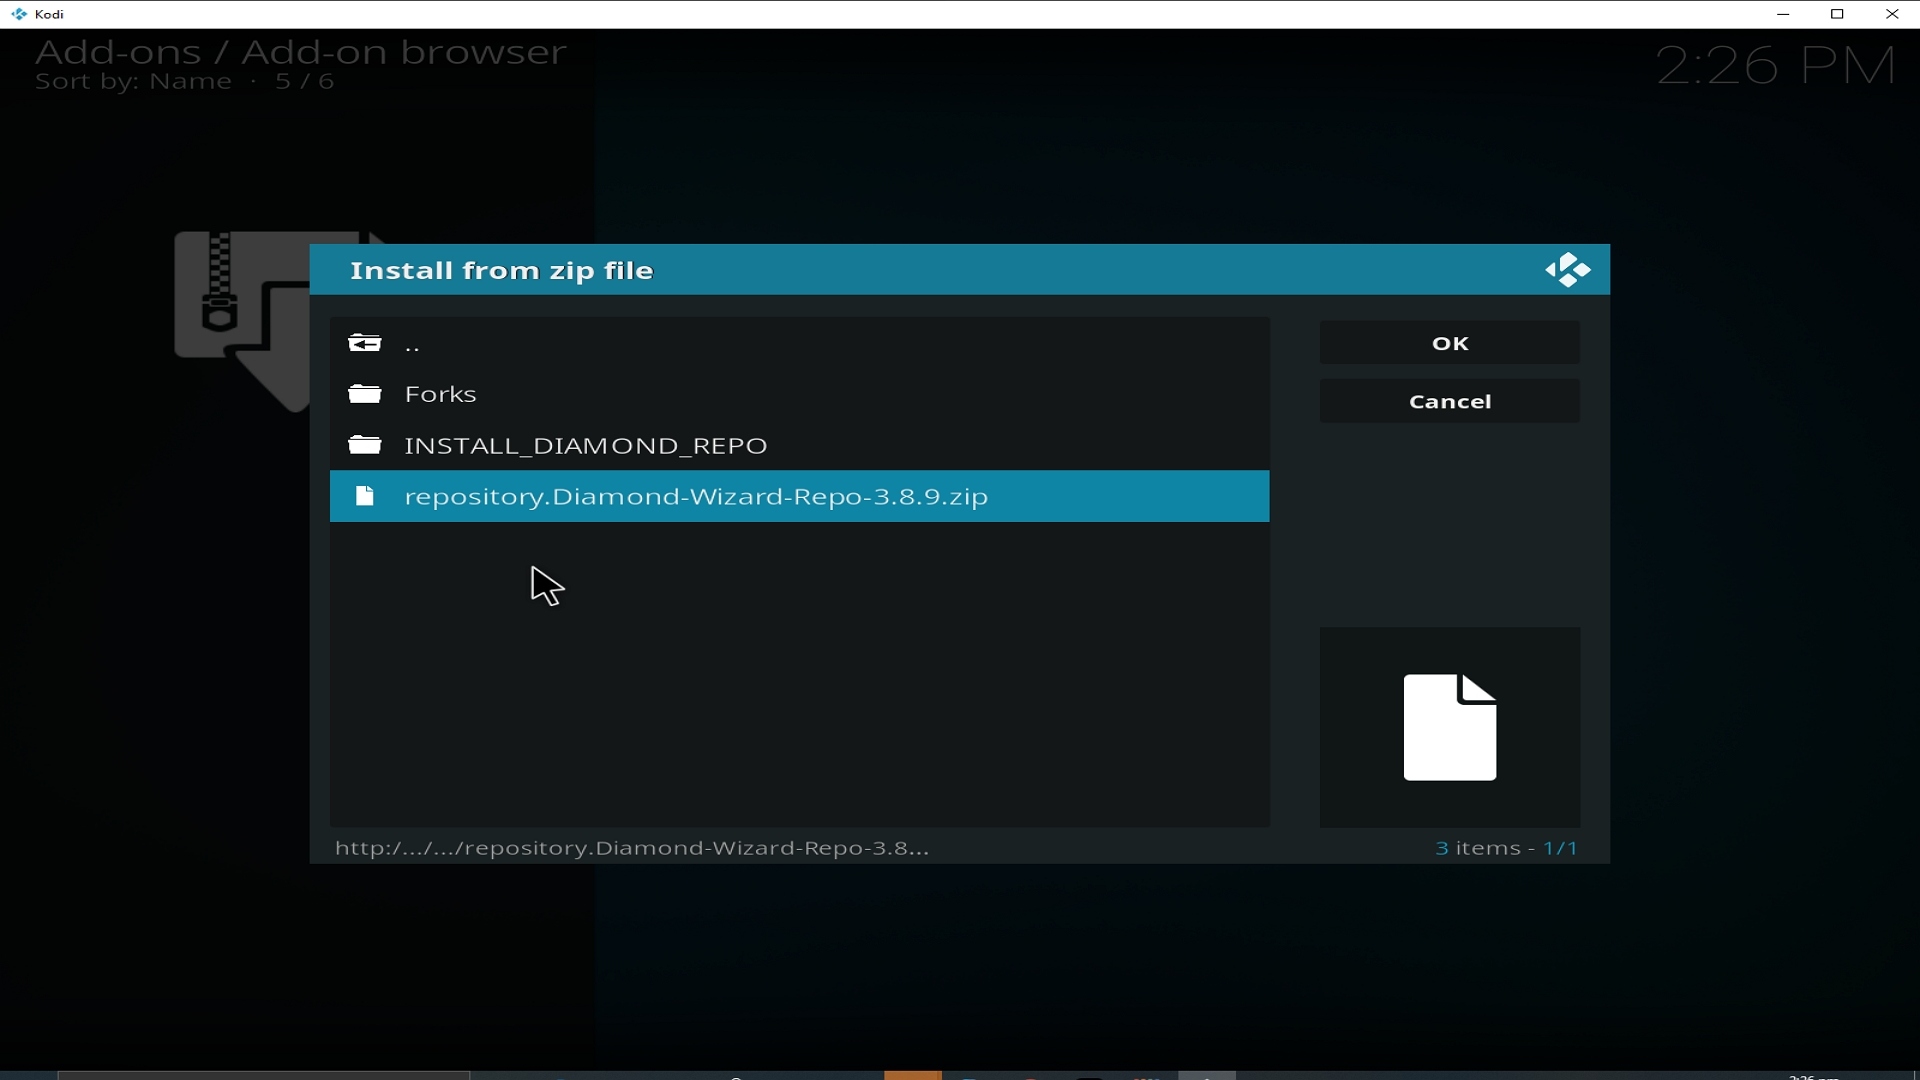
Task: Click the folder icon beside Forks
Action: pyautogui.click(x=365, y=395)
